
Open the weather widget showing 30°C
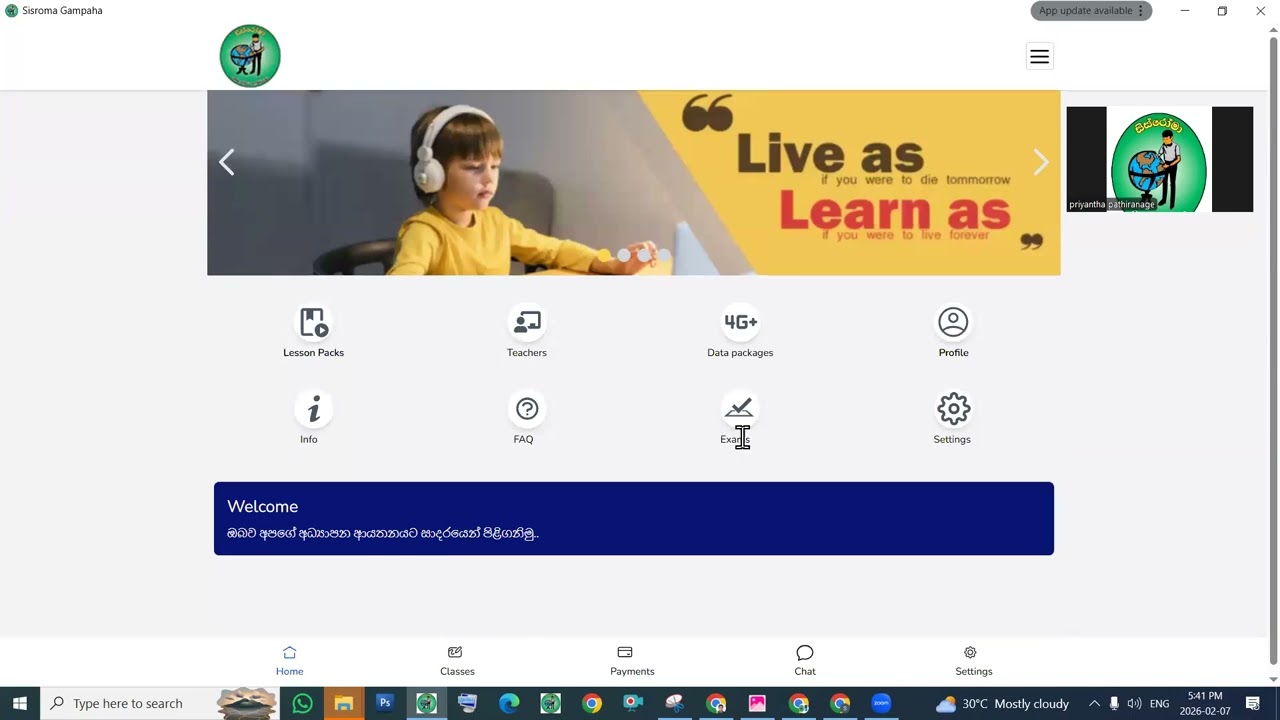1002,703
